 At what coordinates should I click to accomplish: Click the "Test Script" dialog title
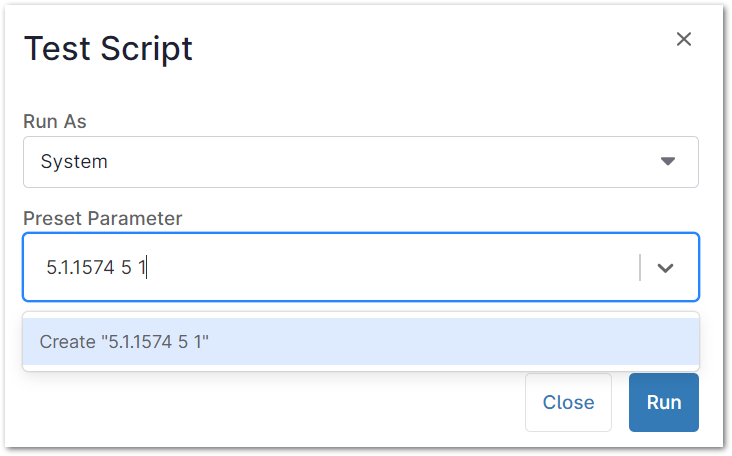coord(108,48)
